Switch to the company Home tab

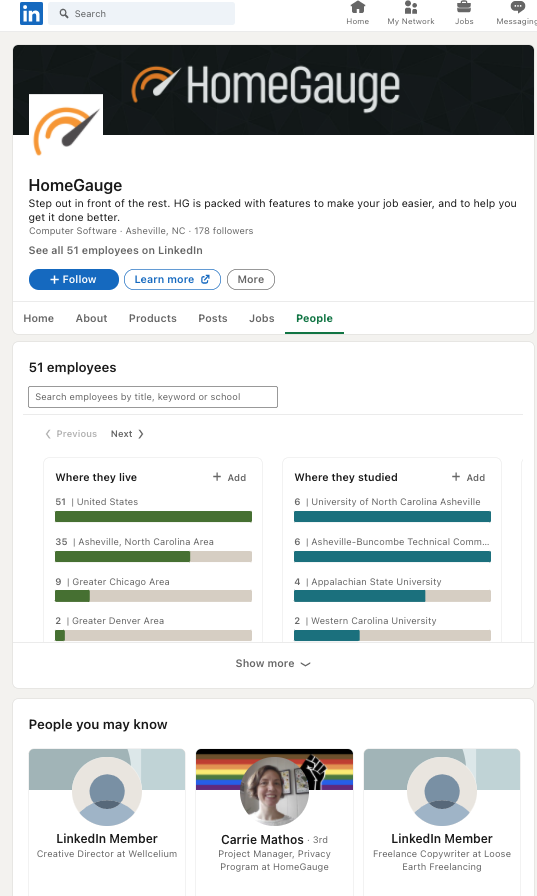click(x=38, y=318)
